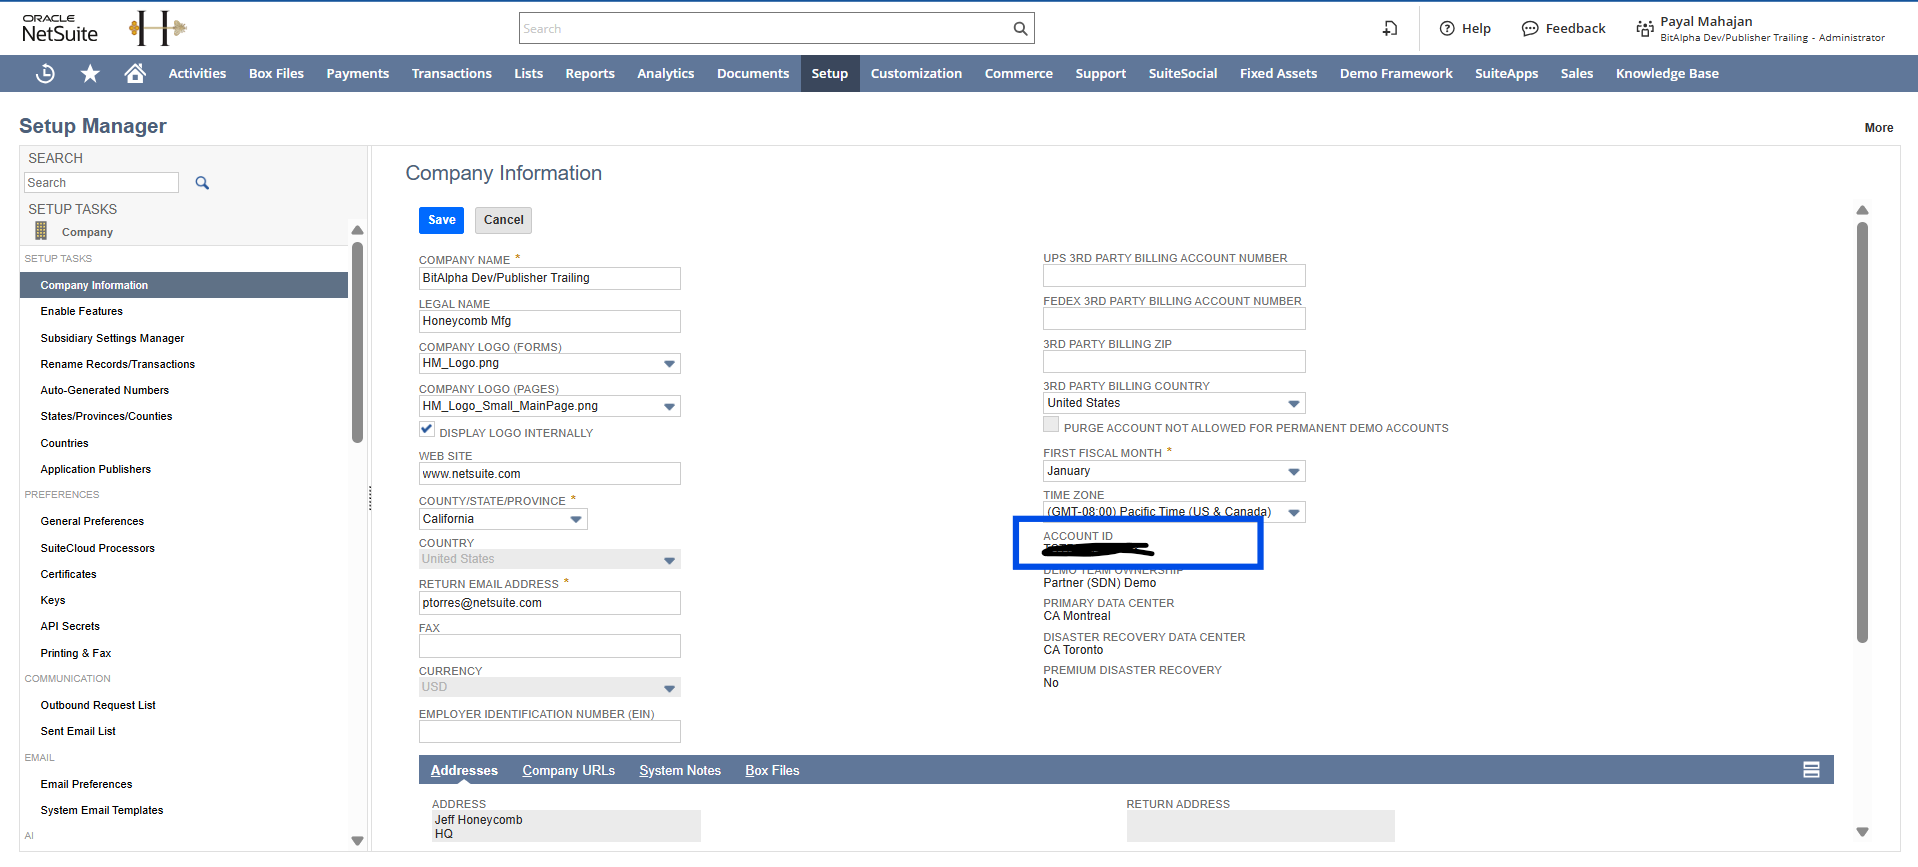Click the main page vertical scrollbar
The height and width of the screenshot is (867, 1918).
click(1862, 432)
